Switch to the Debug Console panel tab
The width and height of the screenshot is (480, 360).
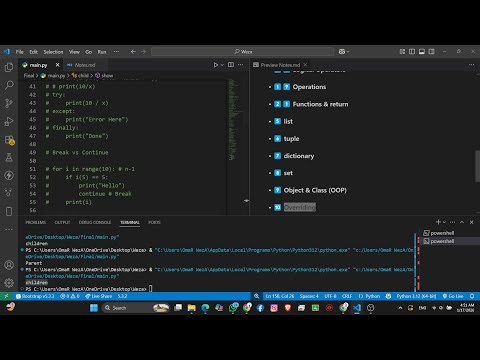point(95,222)
